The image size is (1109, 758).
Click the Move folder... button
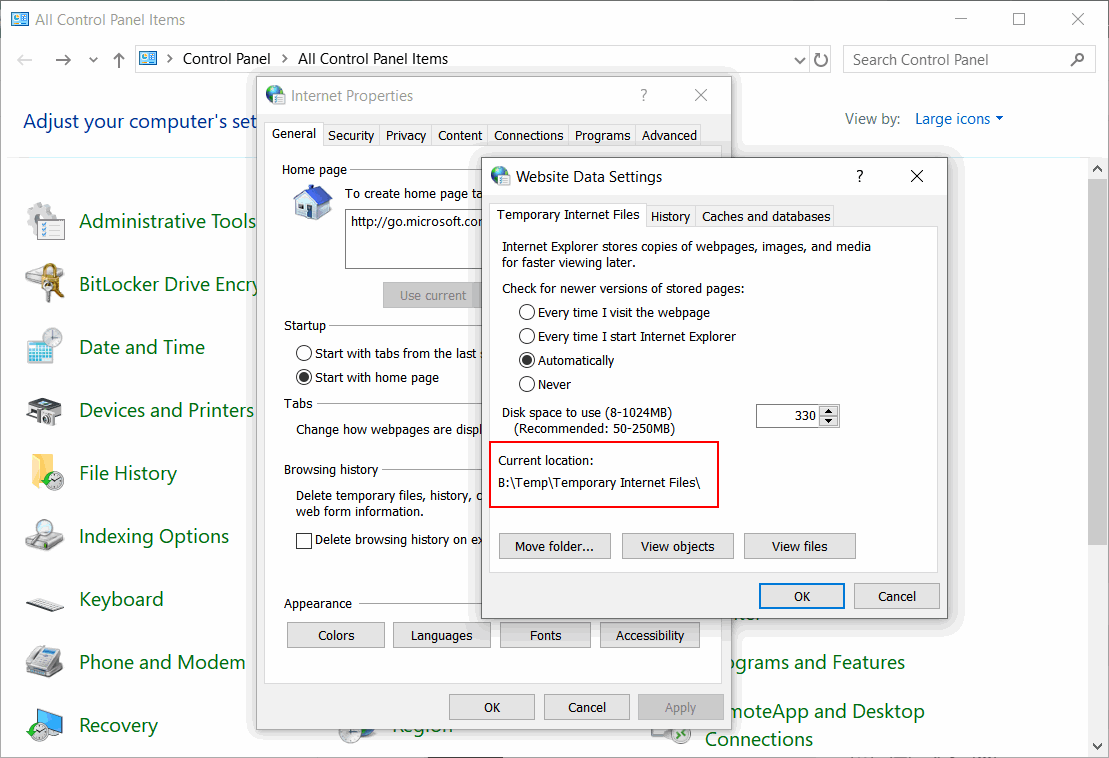[x=554, y=546]
